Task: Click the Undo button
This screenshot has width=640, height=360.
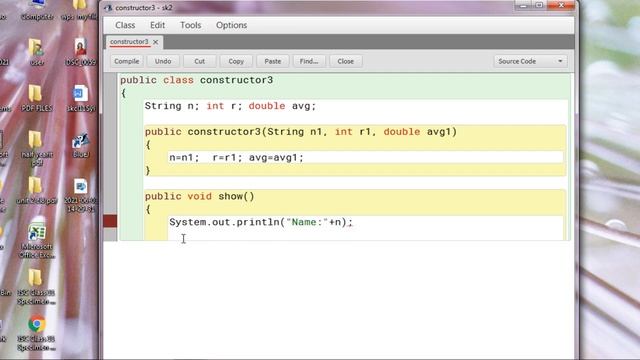Action: [163, 61]
